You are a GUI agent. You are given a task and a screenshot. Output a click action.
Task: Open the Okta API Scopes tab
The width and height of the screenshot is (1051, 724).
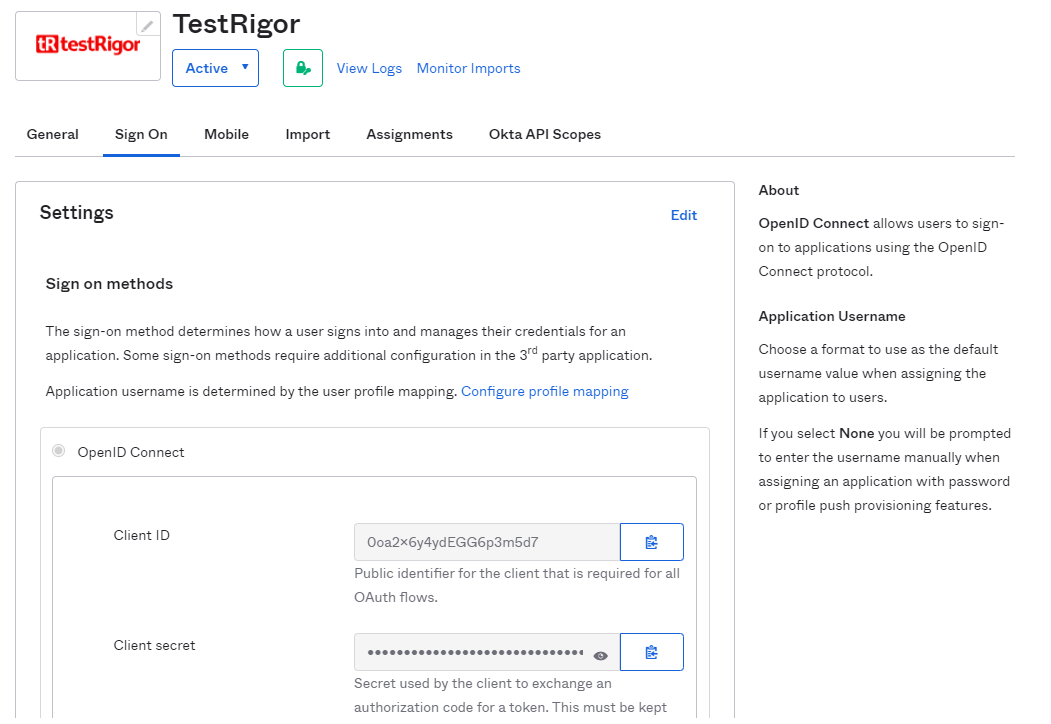[x=544, y=134]
